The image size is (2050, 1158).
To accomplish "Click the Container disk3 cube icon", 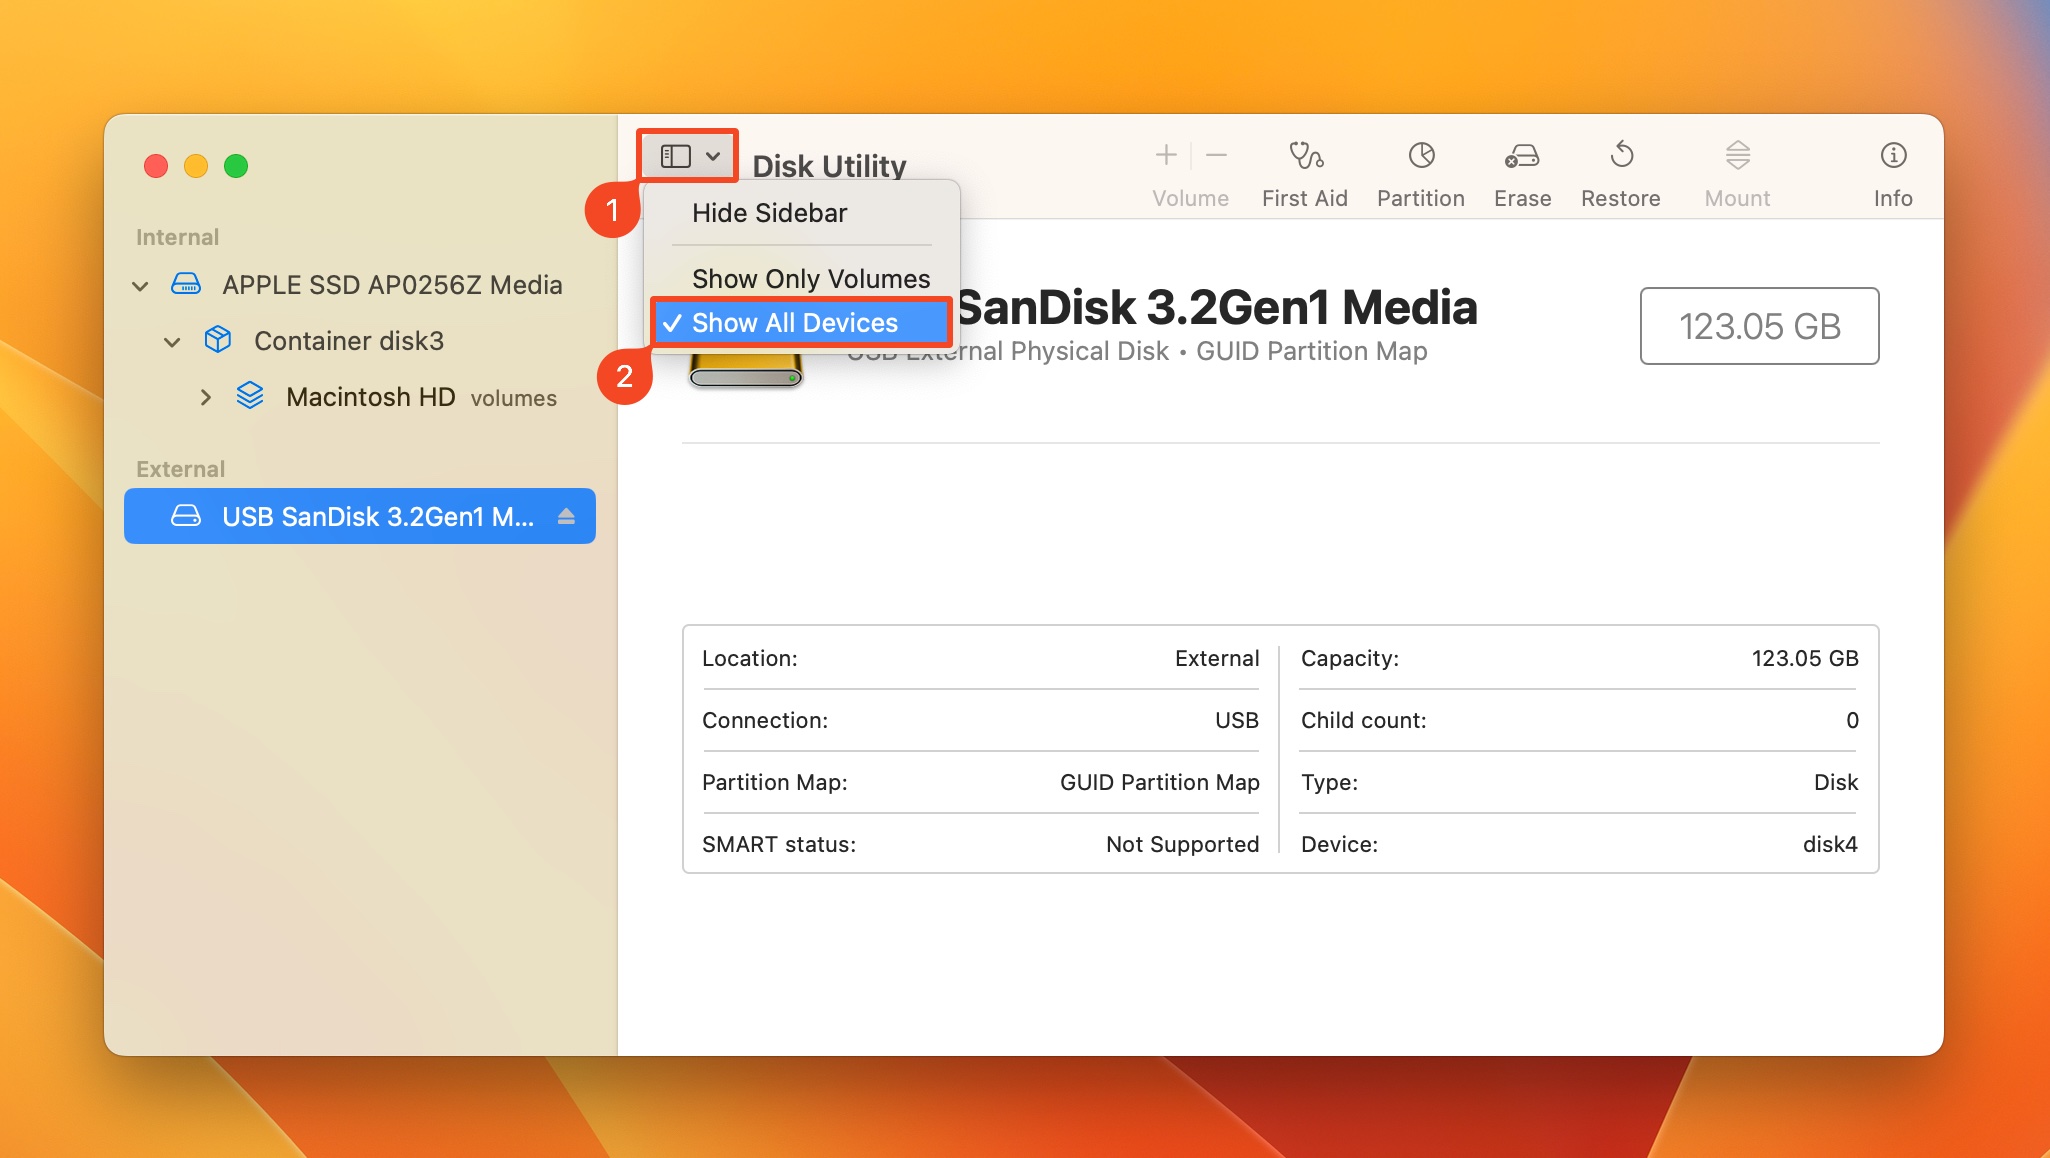I will (217, 340).
